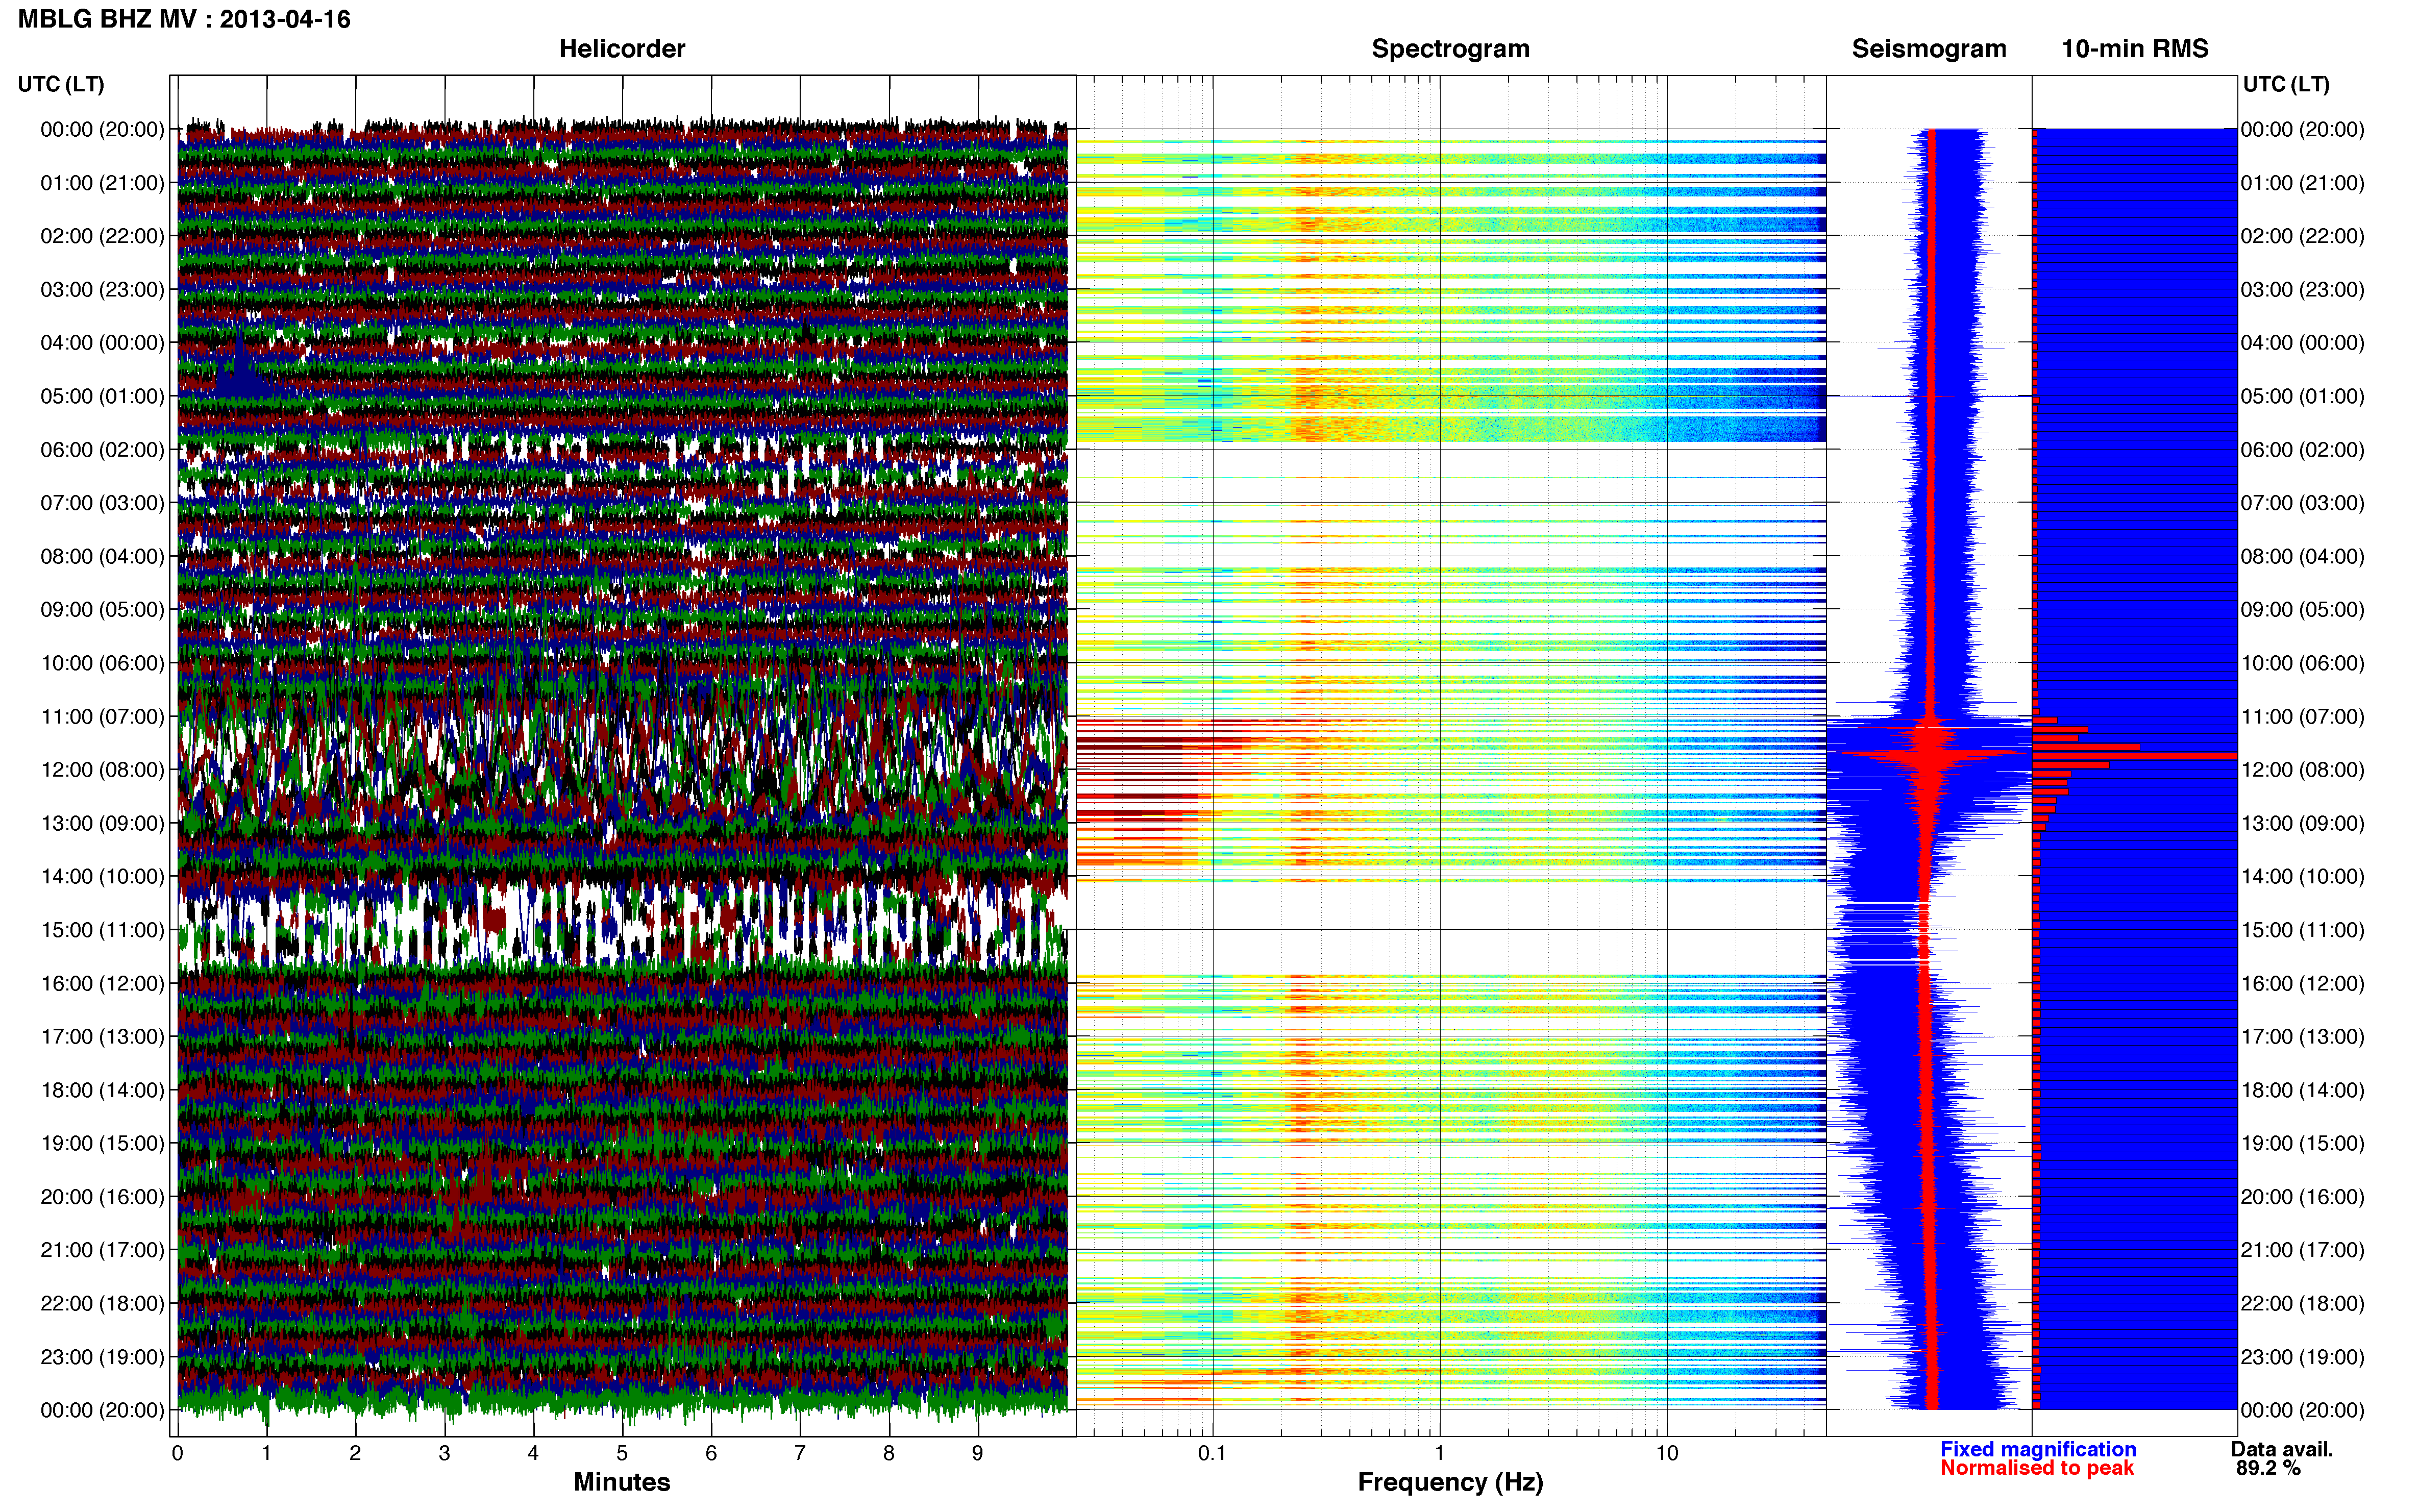
Task: Click left time label '11:00 (07:00)'
Action: click(x=102, y=716)
